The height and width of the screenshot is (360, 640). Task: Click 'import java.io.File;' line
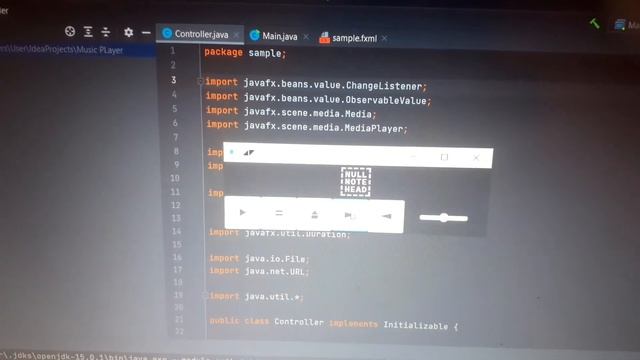point(260,258)
